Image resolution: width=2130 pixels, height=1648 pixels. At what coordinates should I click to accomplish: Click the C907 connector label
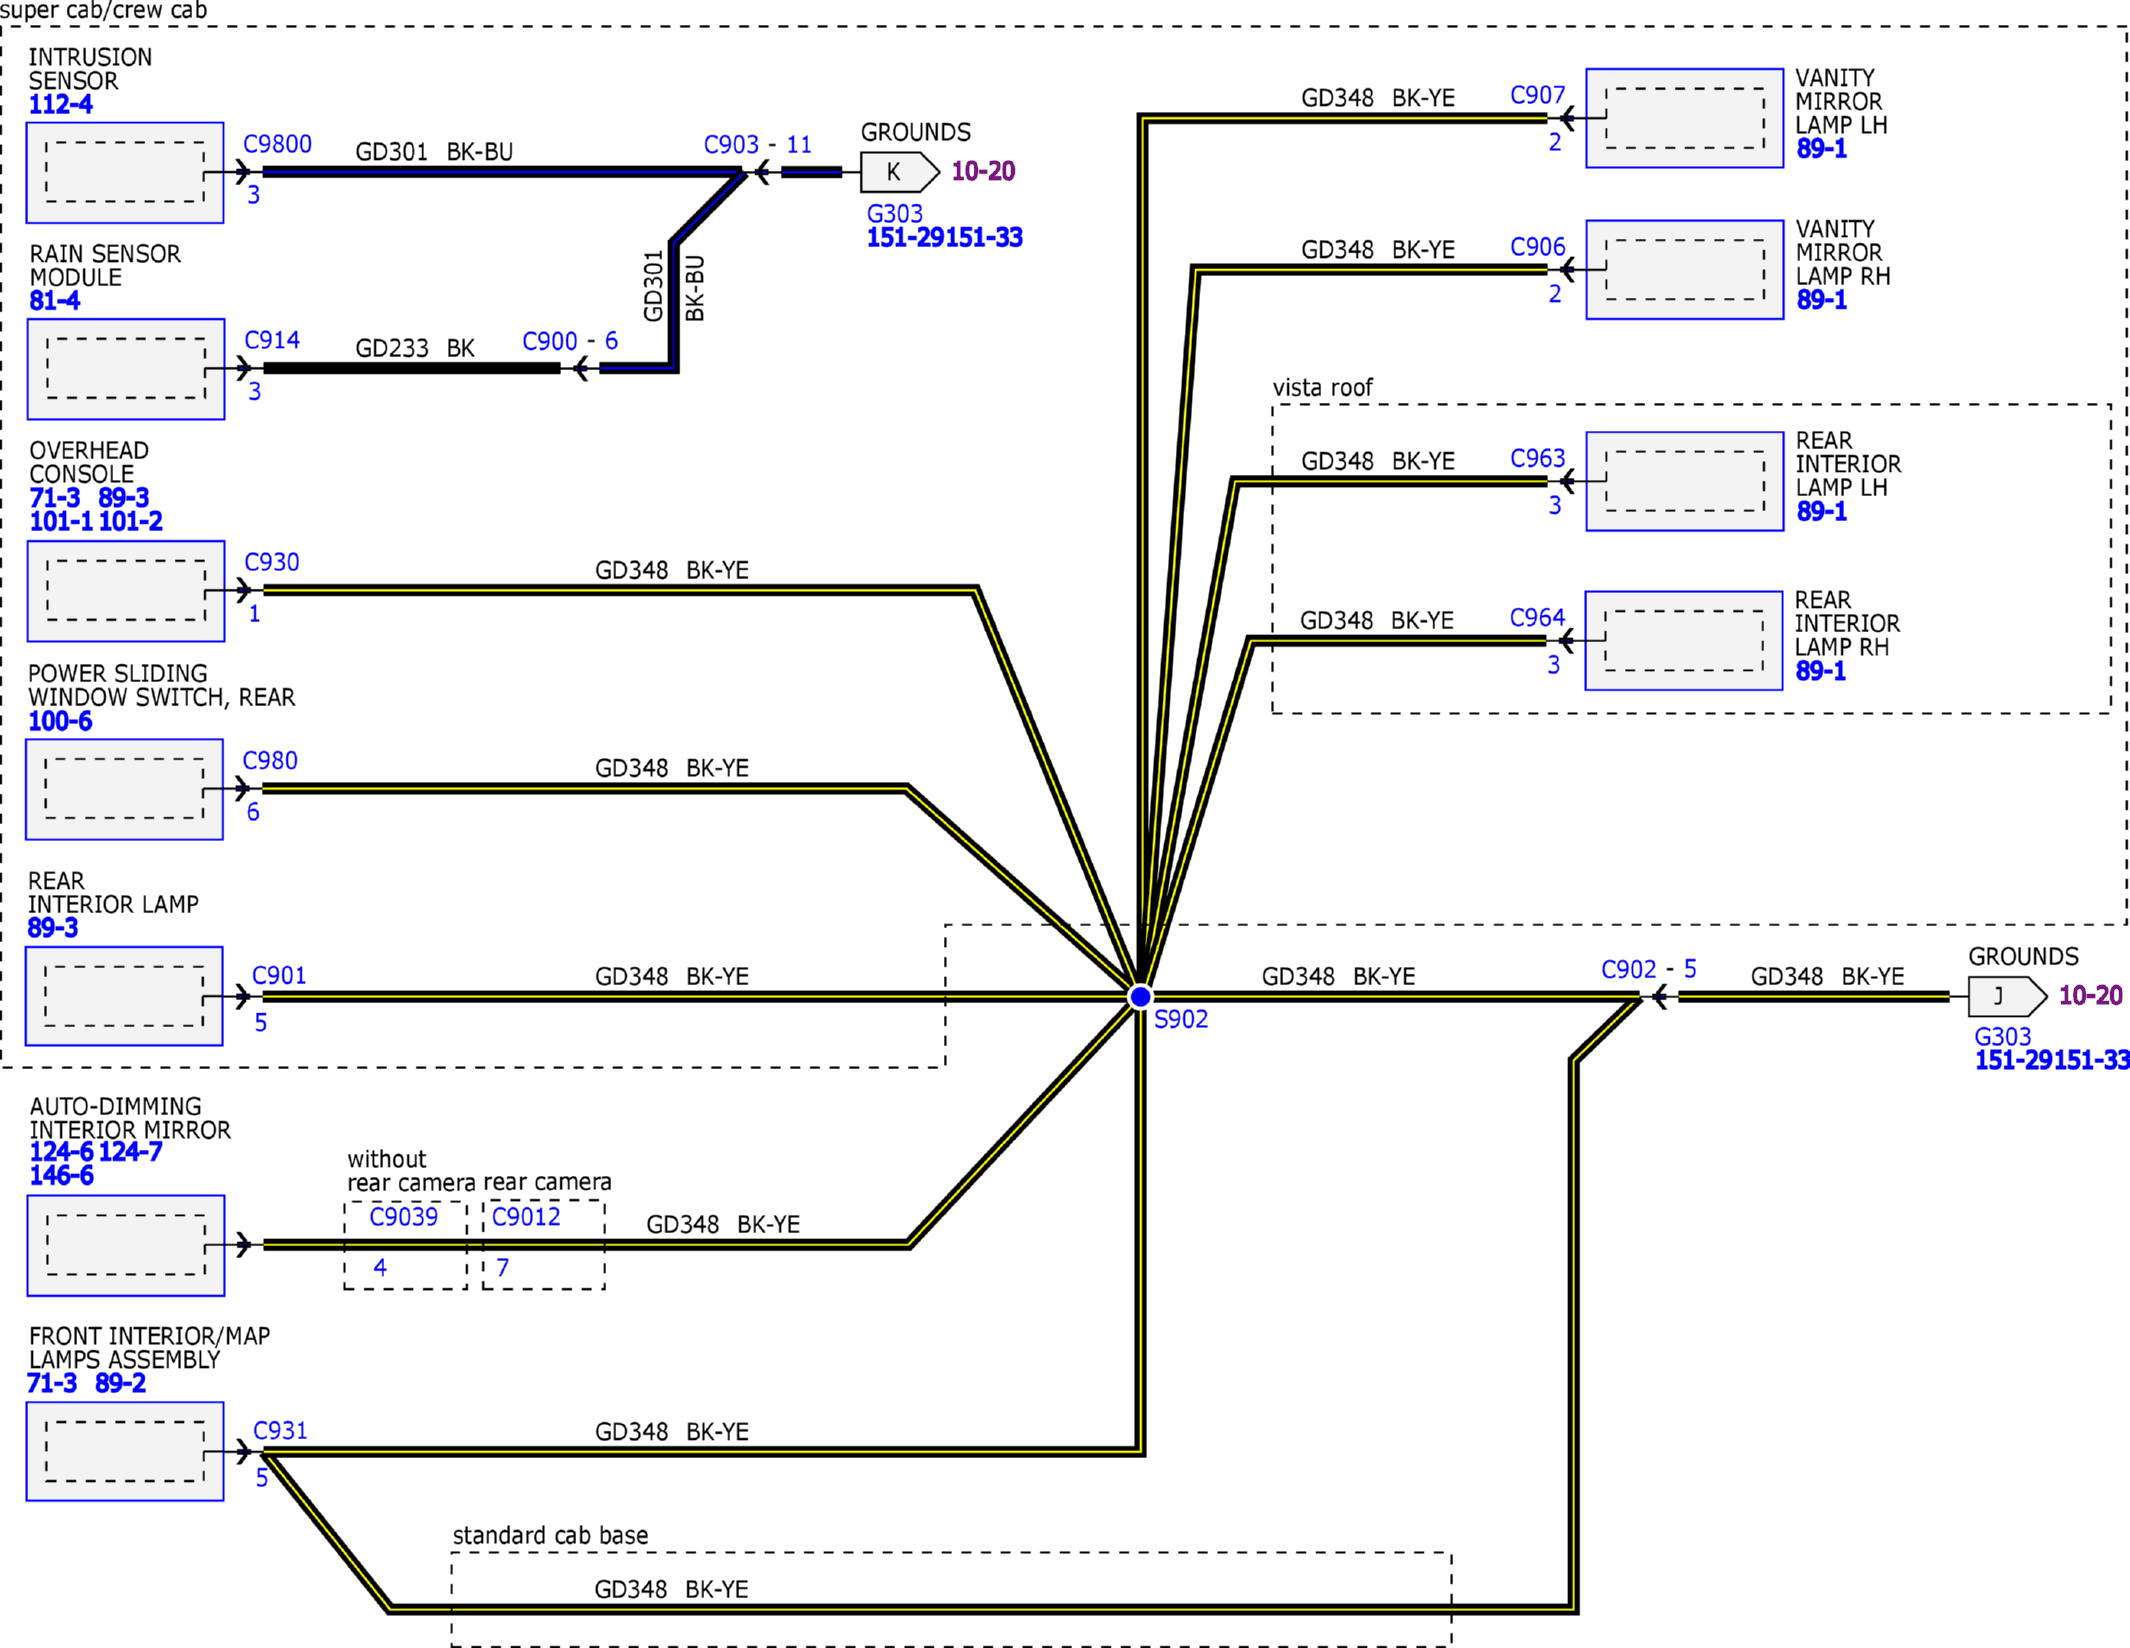pos(1537,95)
